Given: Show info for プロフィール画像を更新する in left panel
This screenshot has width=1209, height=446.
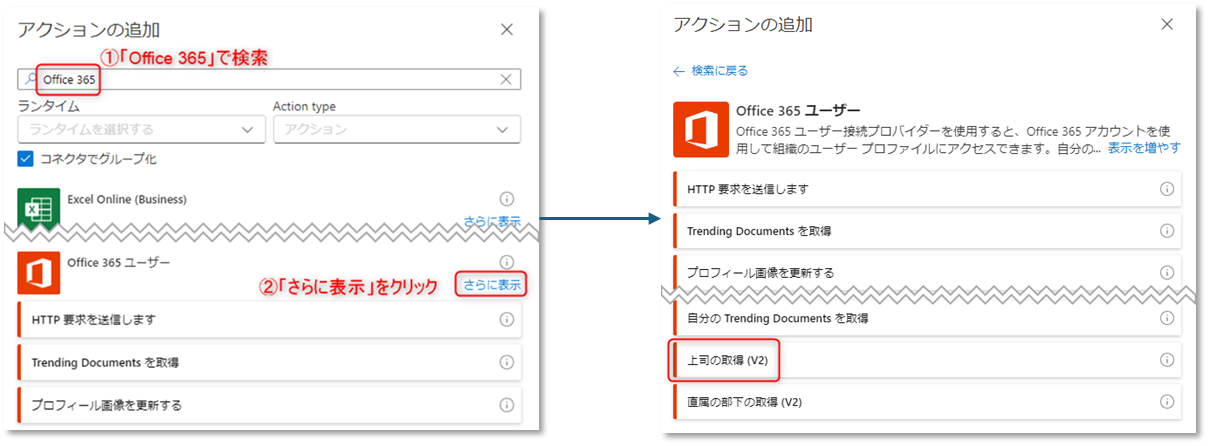Looking at the screenshot, I should [506, 405].
